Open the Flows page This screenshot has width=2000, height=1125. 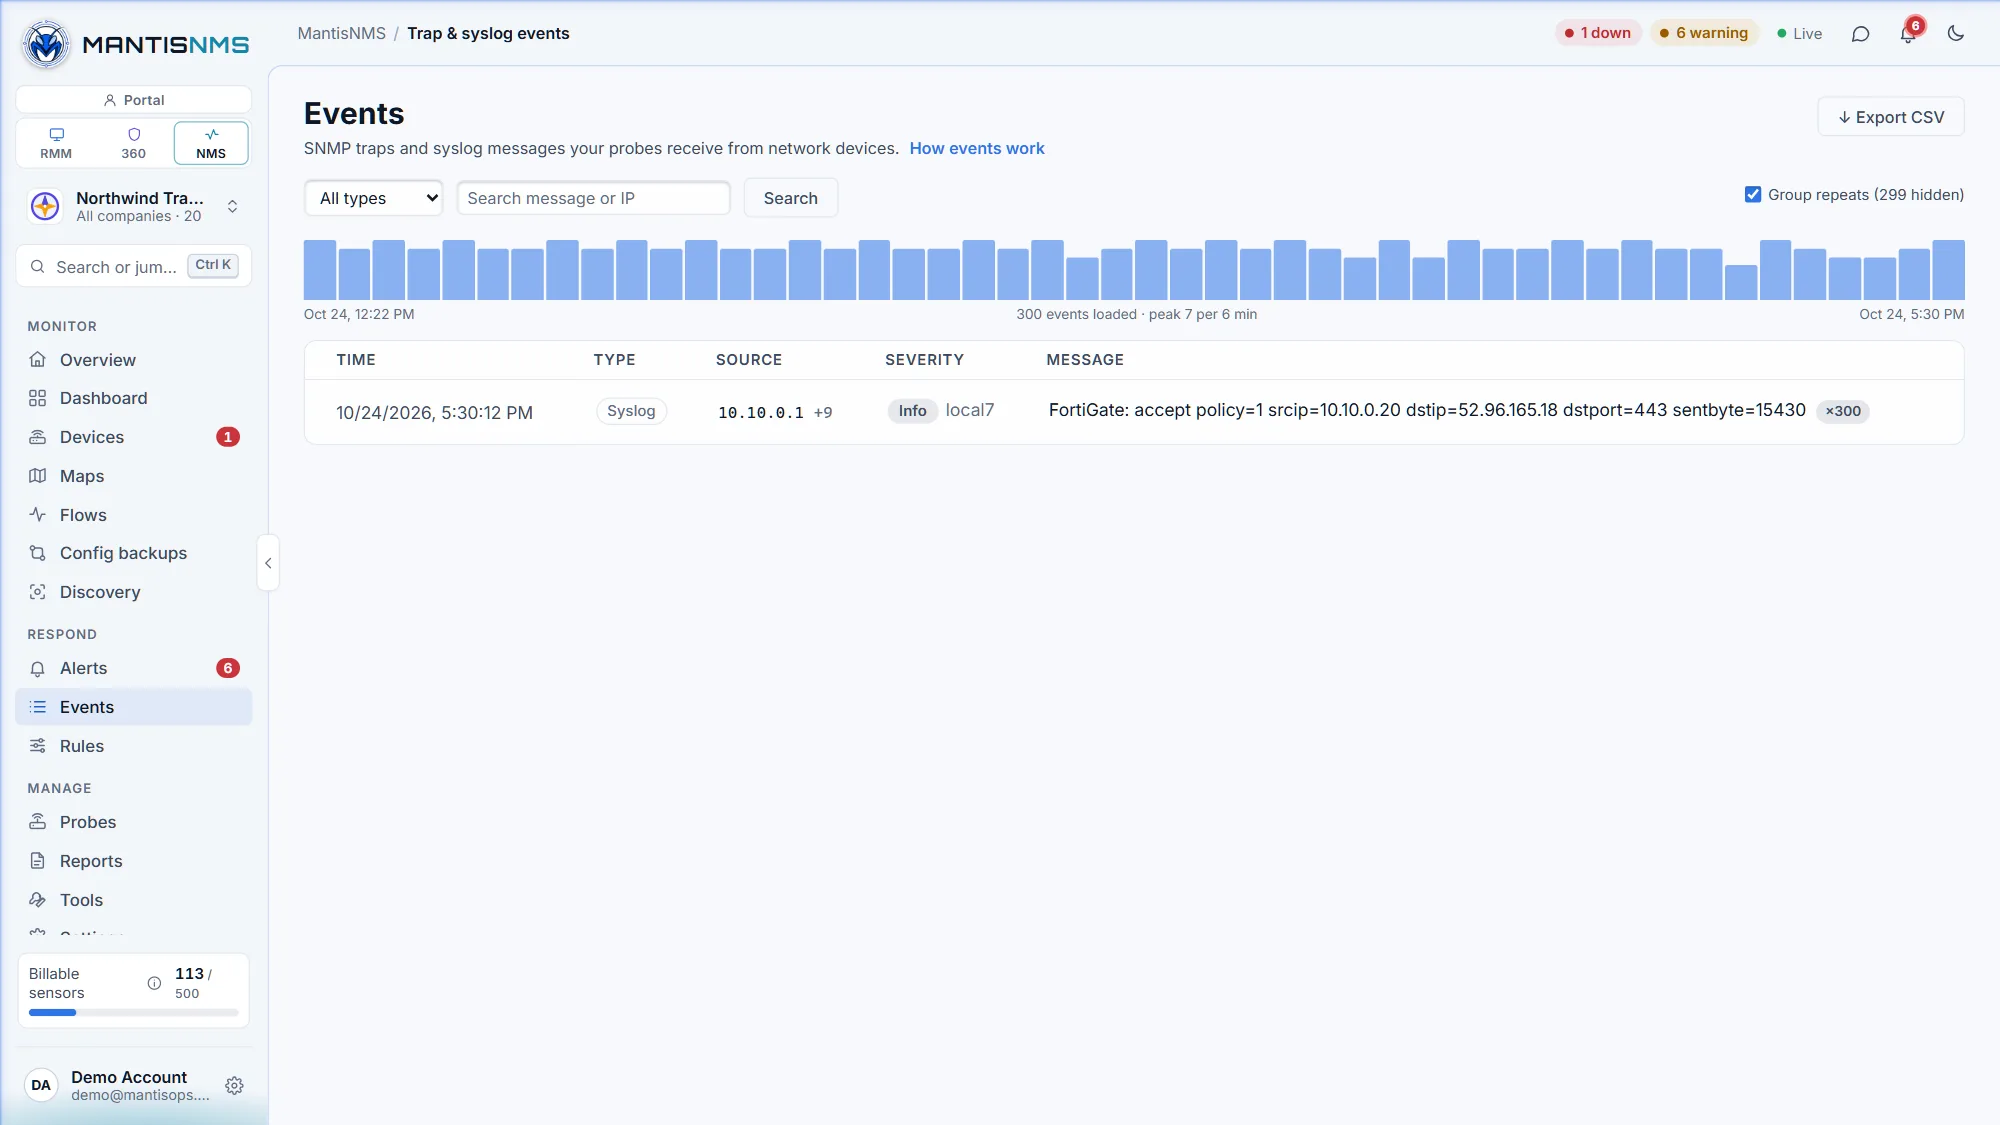click(133, 515)
